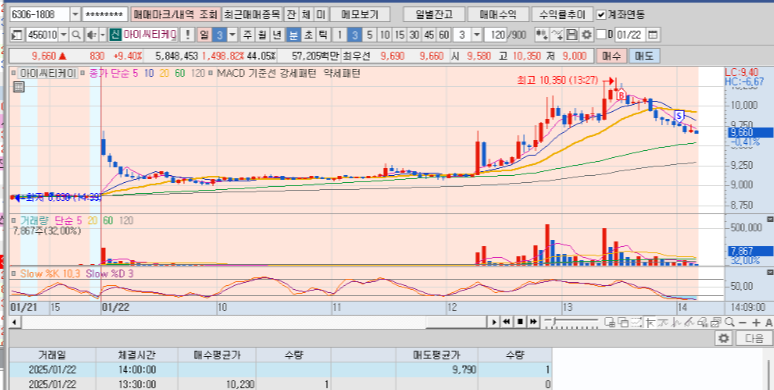Open the interval value 3 dropdown arrow
The height and width of the screenshot is (390, 774).
coord(476,35)
